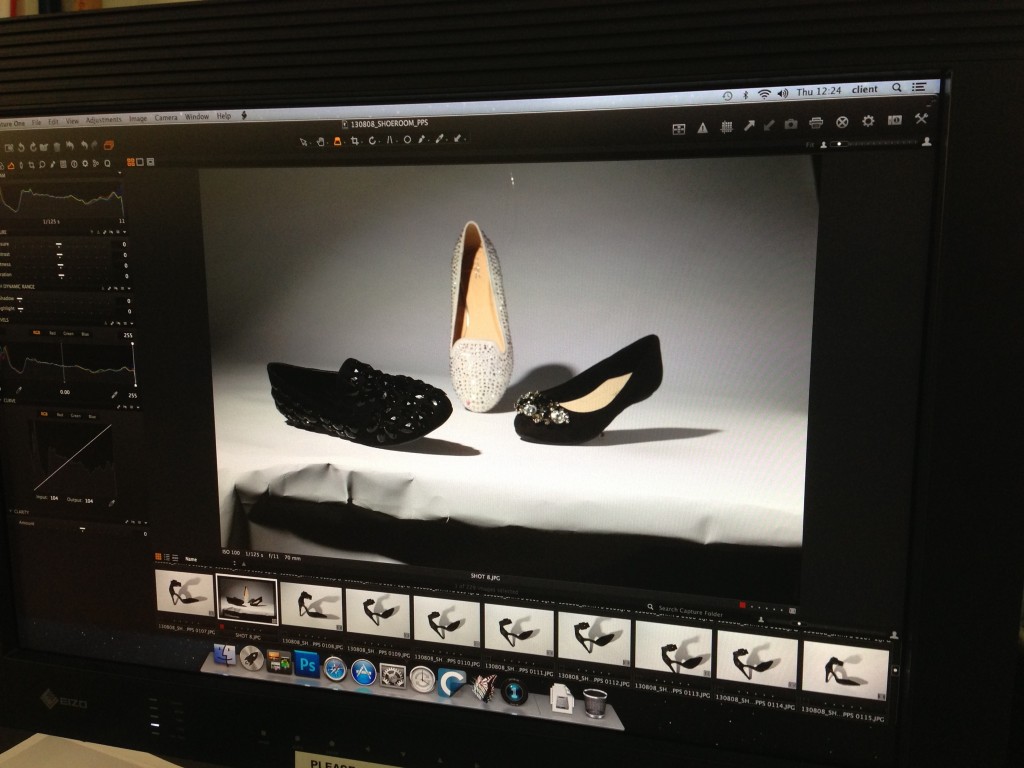Click the crossed tools customize icon
The image size is (1024, 768).
click(x=921, y=119)
